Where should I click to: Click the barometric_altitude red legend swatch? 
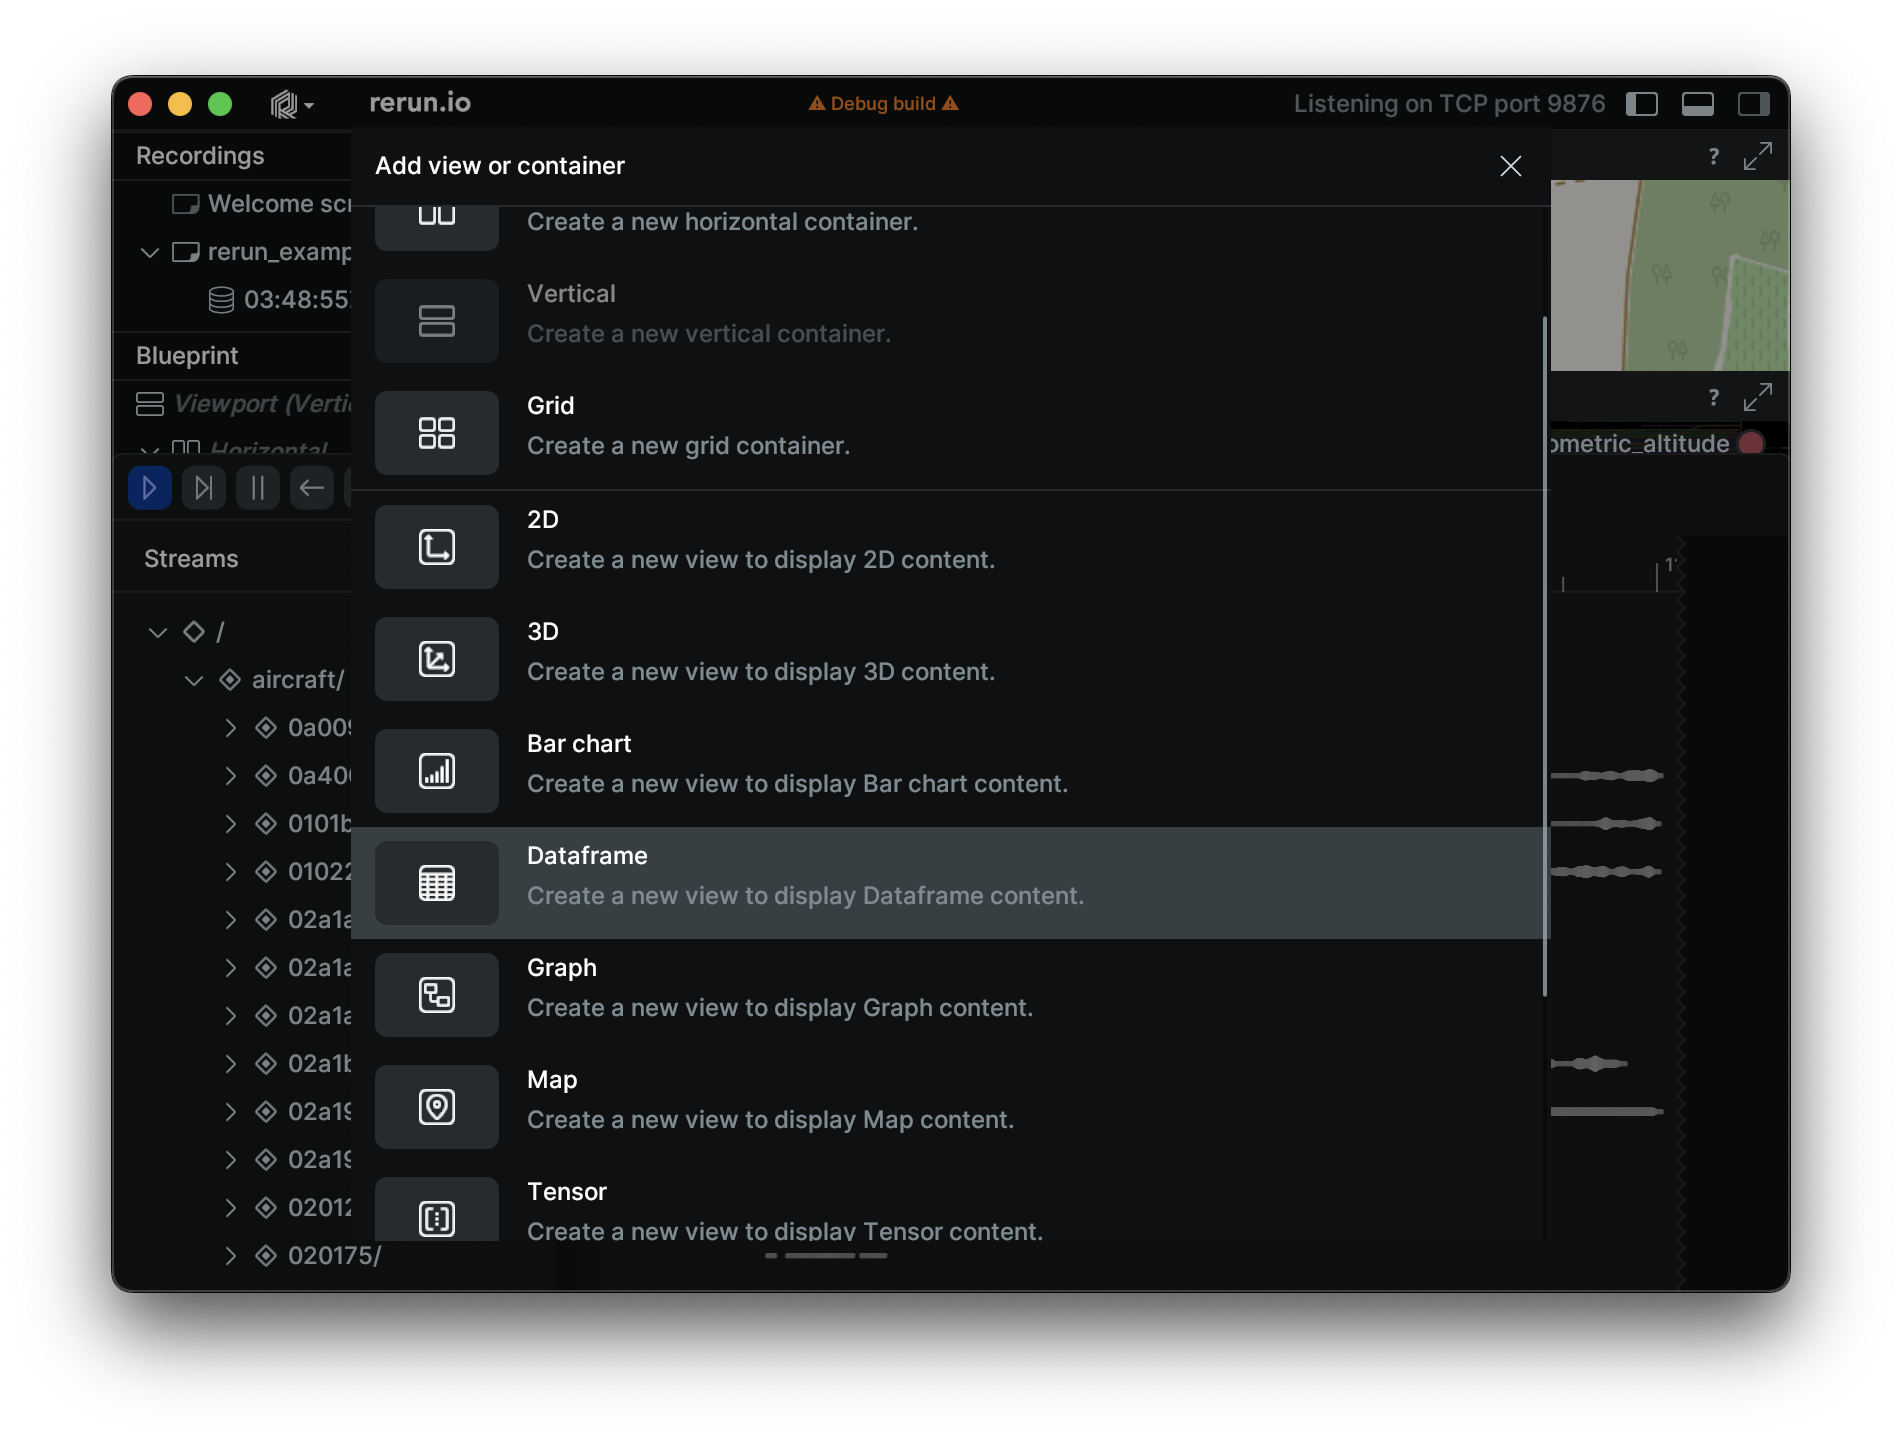tap(1751, 444)
